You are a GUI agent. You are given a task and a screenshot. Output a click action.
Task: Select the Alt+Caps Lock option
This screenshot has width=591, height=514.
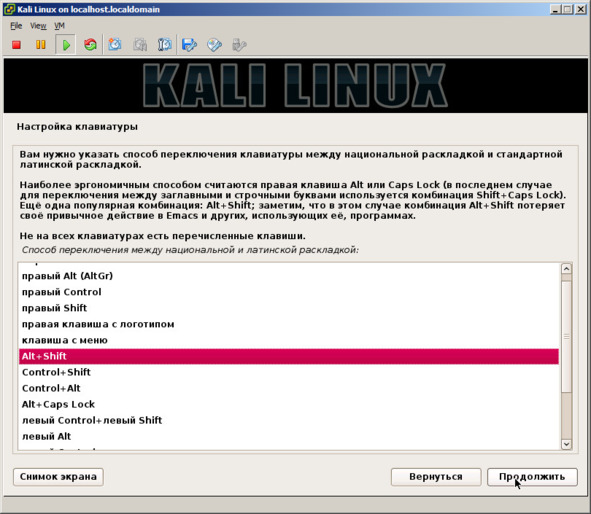click(x=289, y=404)
